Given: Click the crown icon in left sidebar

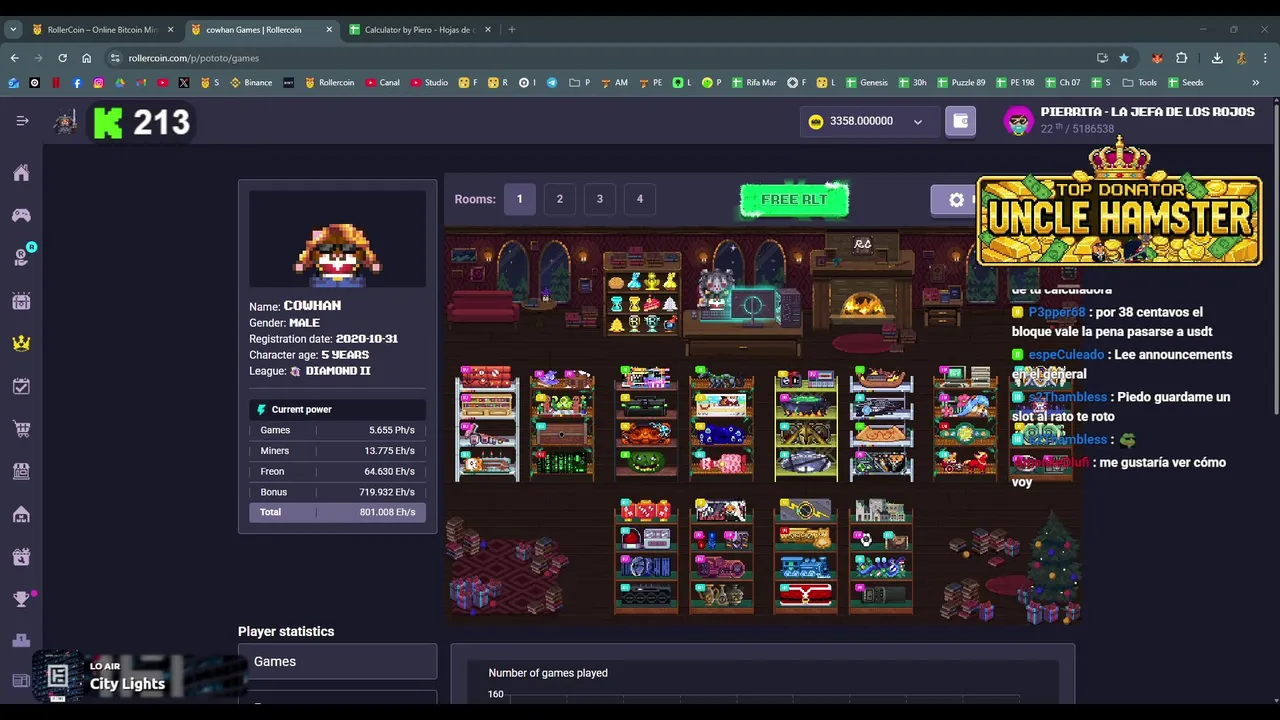Looking at the screenshot, I should pyautogui.click(x=21, y=343).
